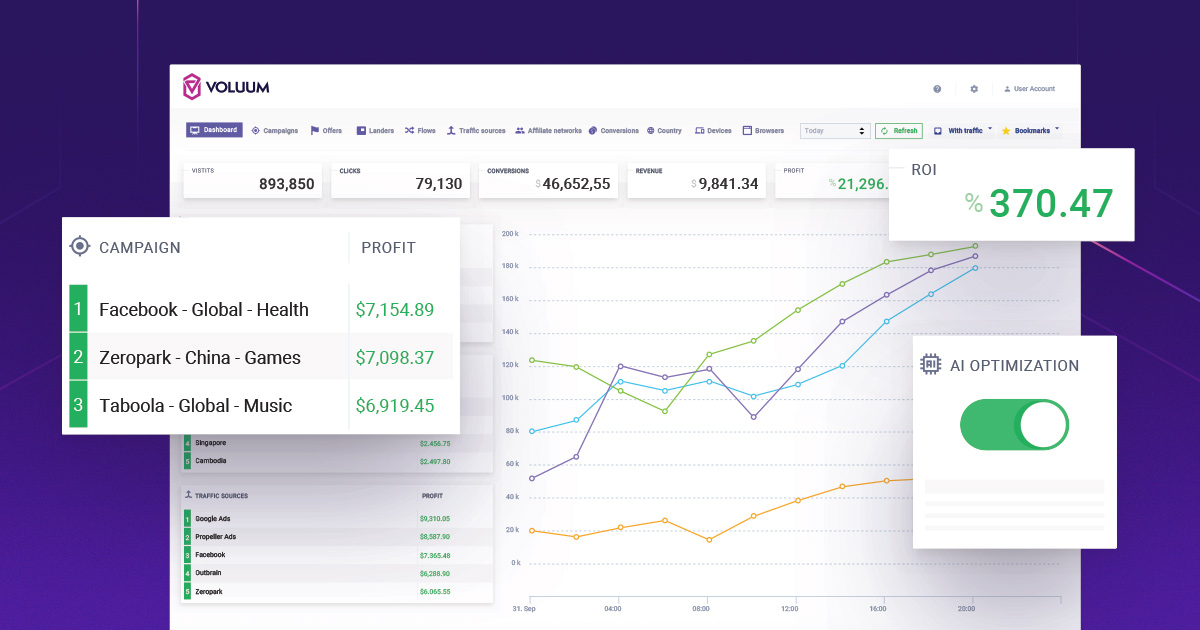Pick the Taboola - Global - Music campaign

[196, 406]
